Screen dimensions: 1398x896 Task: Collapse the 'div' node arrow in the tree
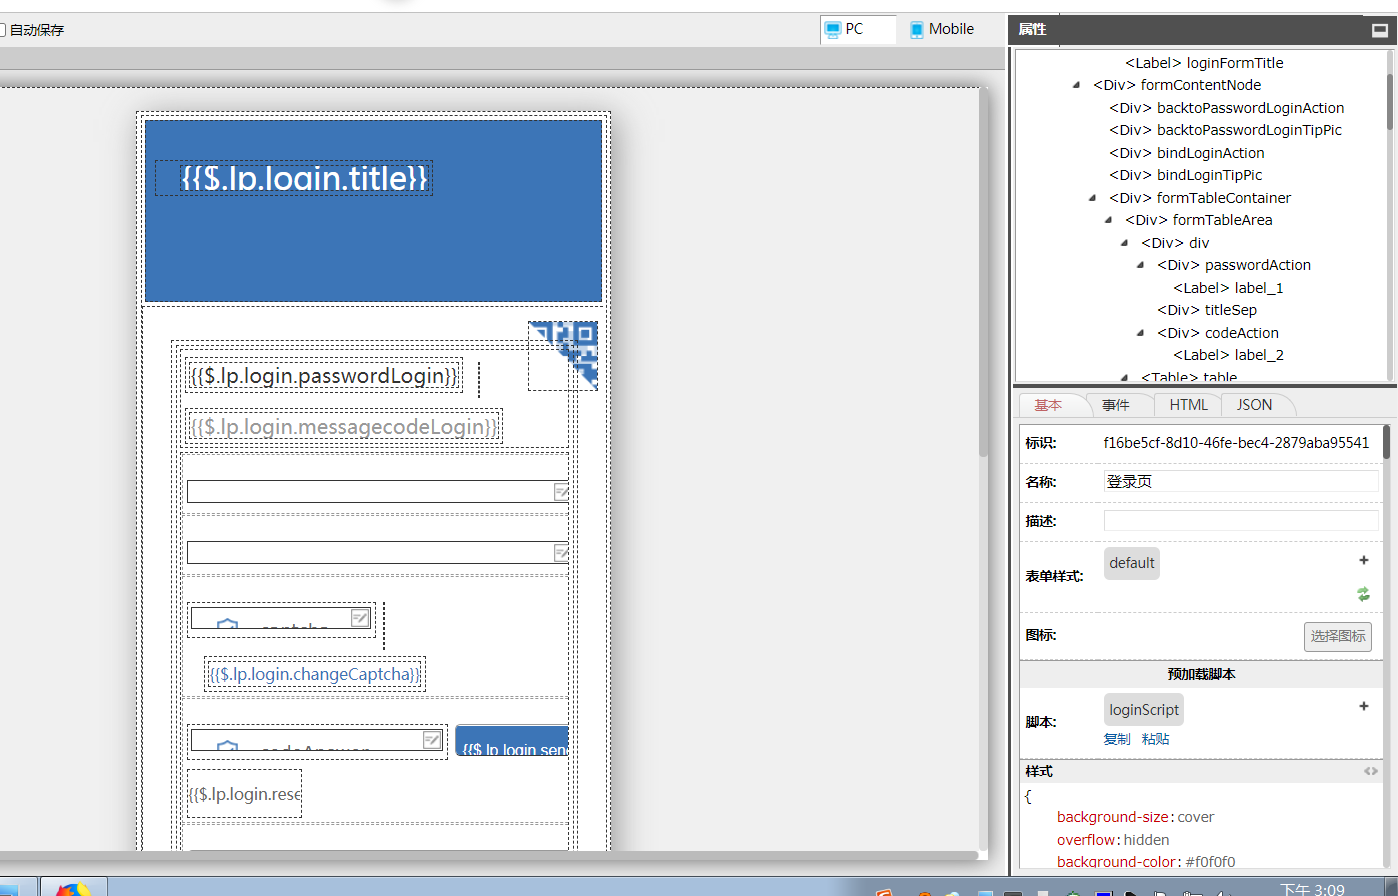coord(1124,243)
